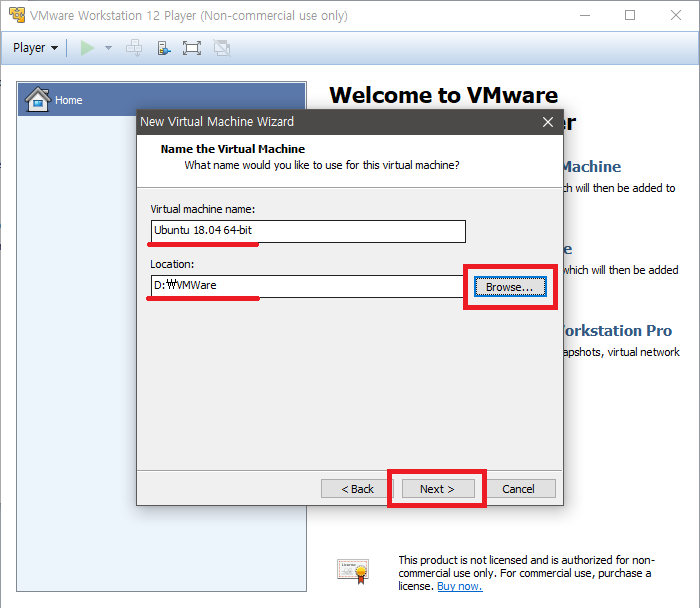This screenshot has width=700, height=608.
Task: Maximize the VMware Player window
Action: [x=630, y=15]
